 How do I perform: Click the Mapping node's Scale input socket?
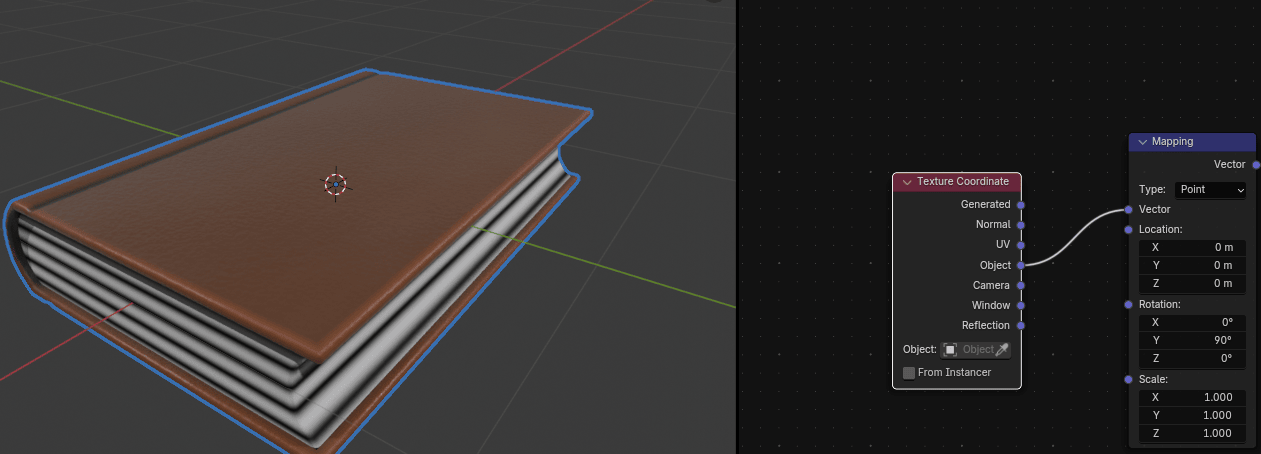coord(1129,380)
